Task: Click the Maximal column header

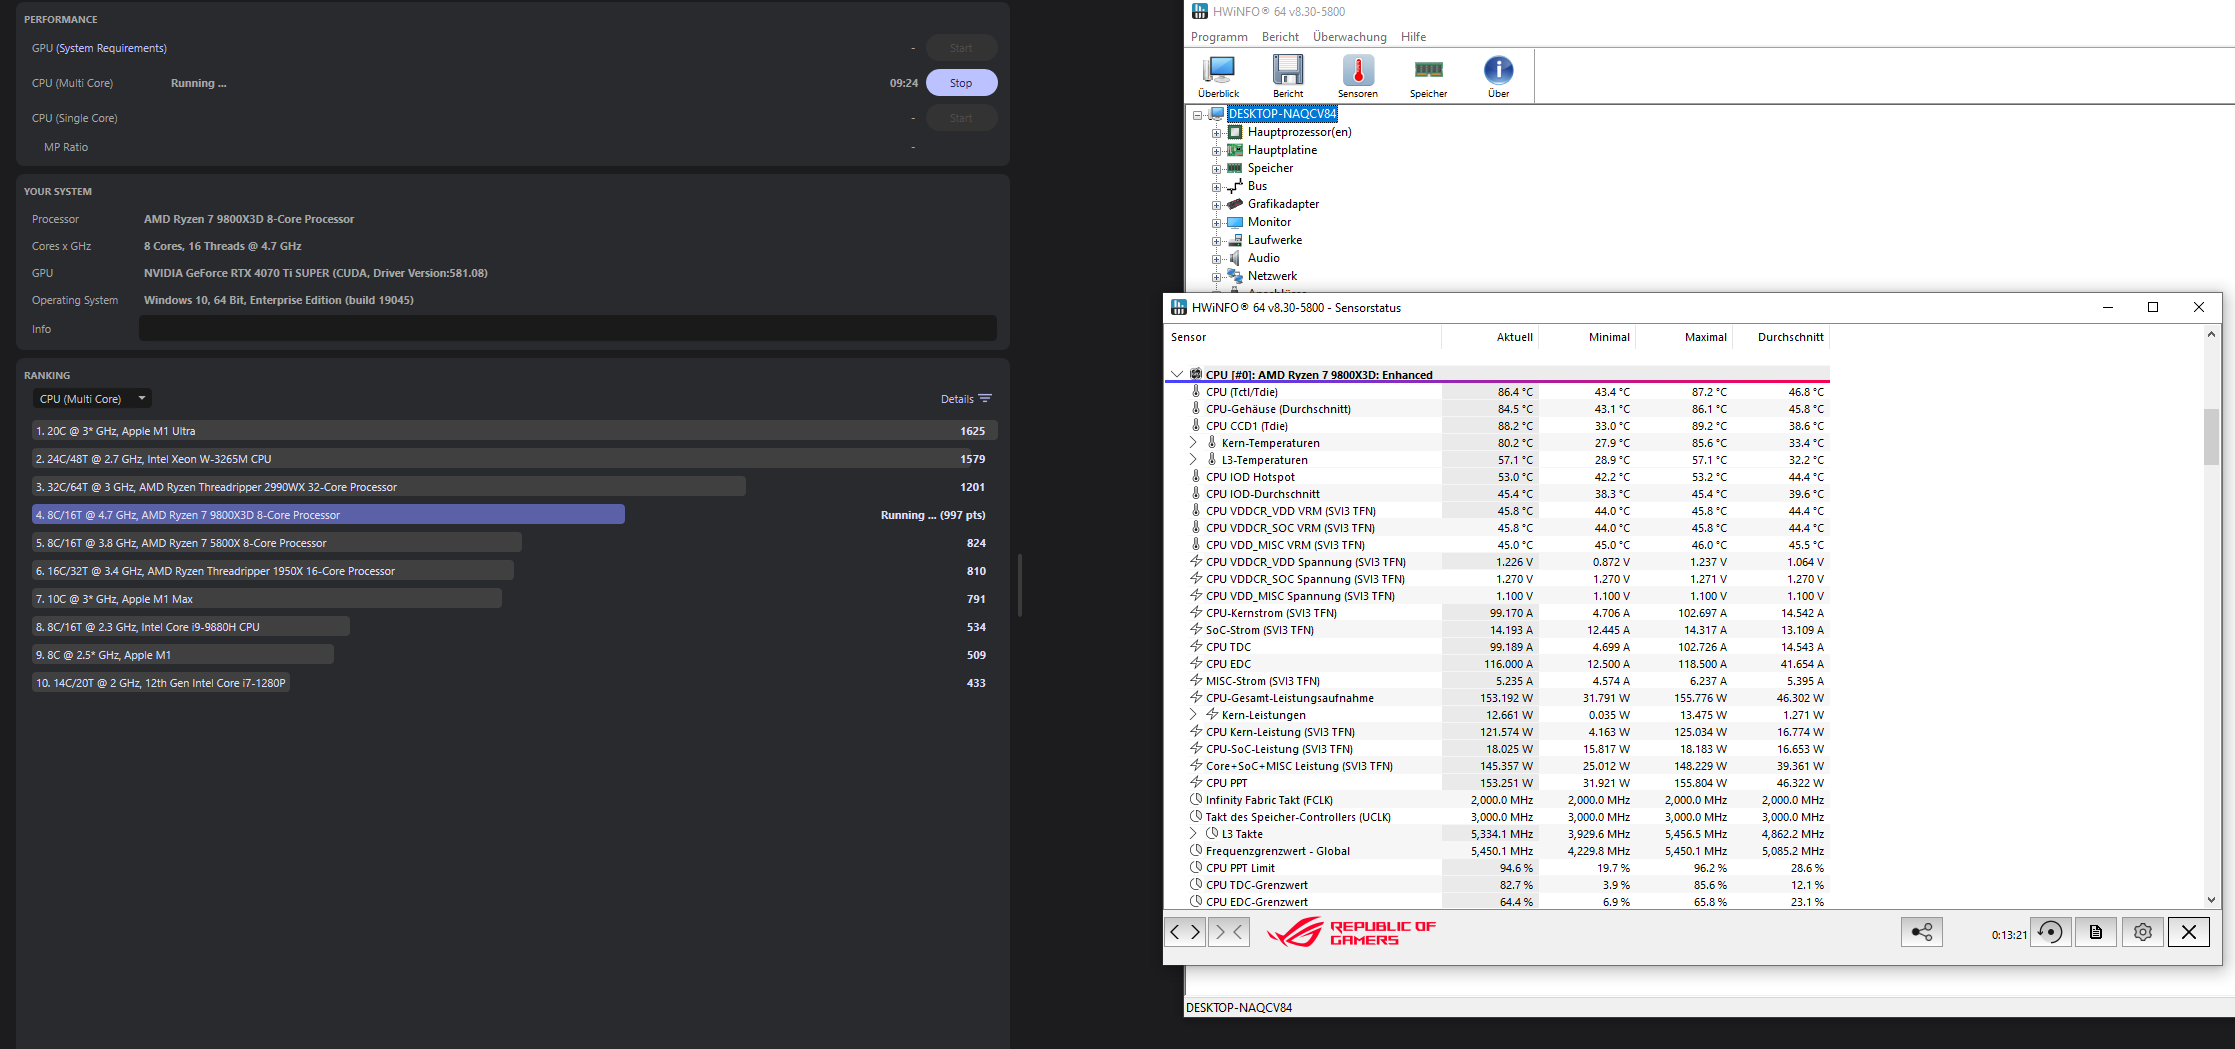Action: click(x=1683, y=337)
